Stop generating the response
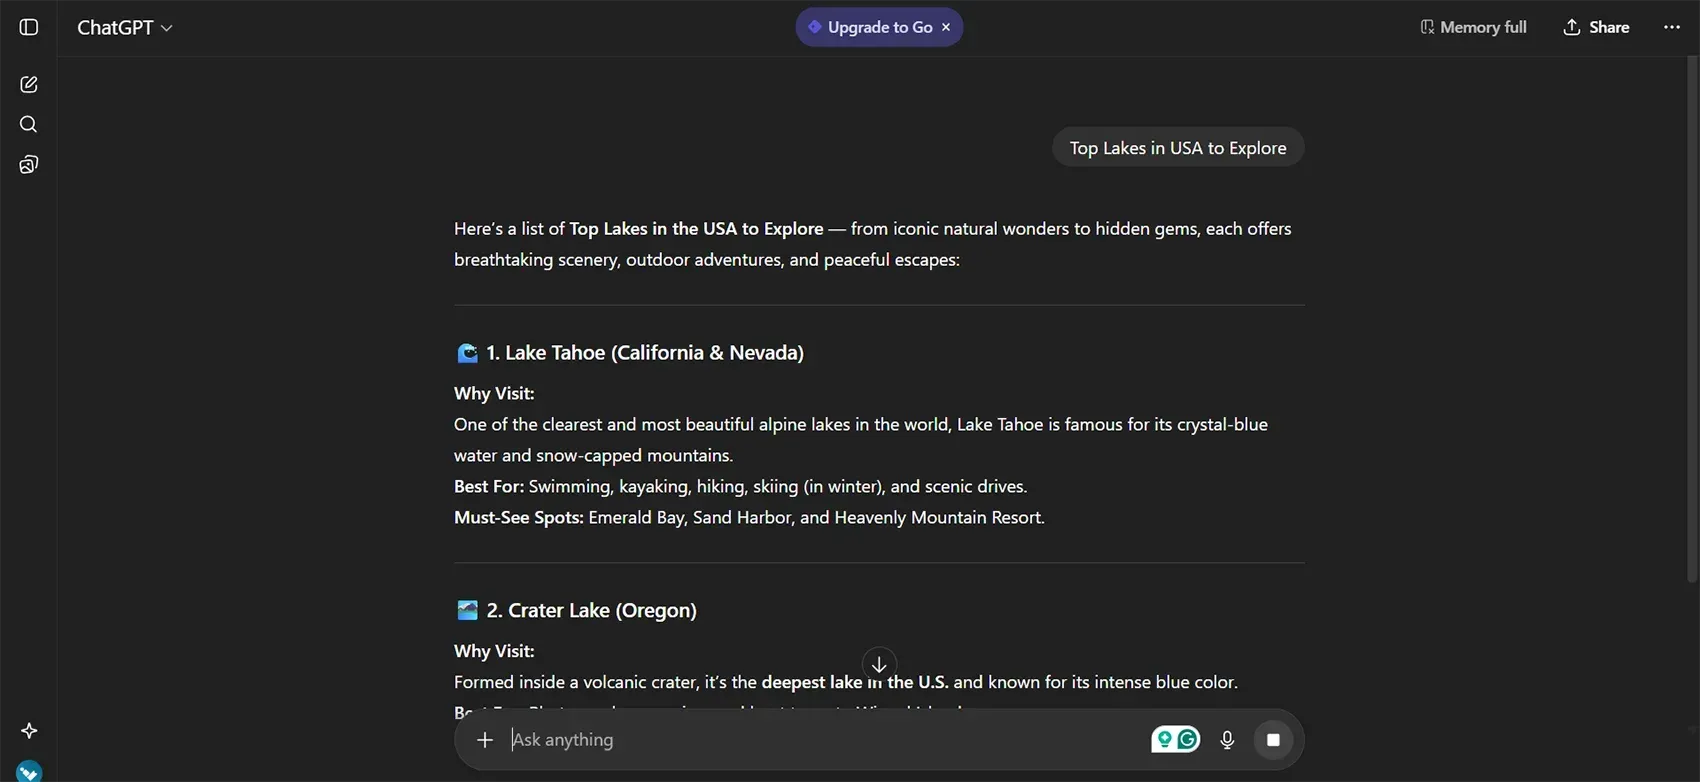This screenshot has width=1700, height=782. click(x=1273, y=740)
